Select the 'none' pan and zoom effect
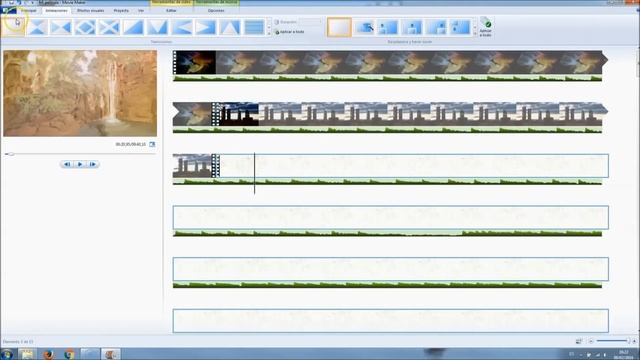The width and height of the screenshot is (640, 360). [x=339, y=27]
